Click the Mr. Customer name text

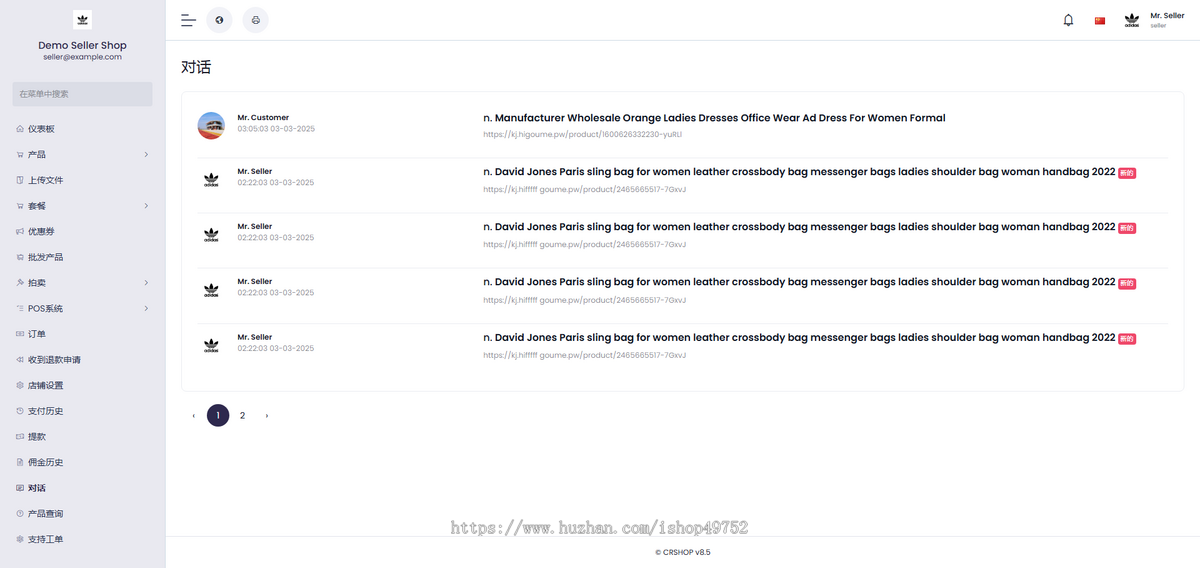coord(263,118)
